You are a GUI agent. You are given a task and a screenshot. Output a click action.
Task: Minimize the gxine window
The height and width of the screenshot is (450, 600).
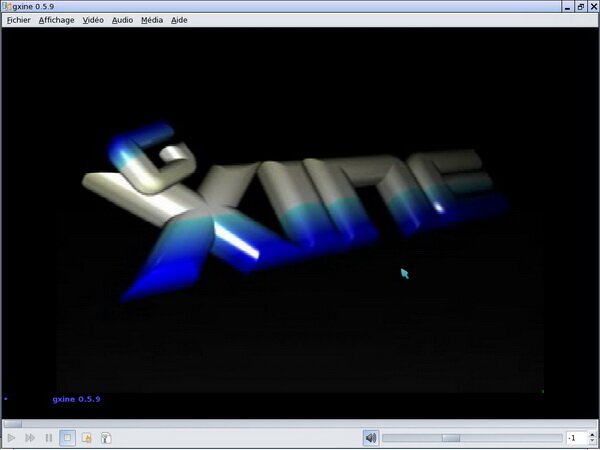pyautogui.click(x=568, y=7)
